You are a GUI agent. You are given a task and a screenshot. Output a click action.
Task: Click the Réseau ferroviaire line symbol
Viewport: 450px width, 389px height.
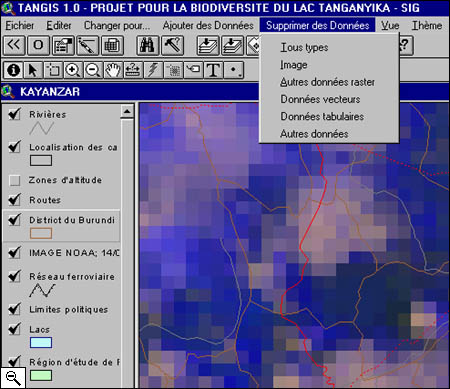coord(42,290)
